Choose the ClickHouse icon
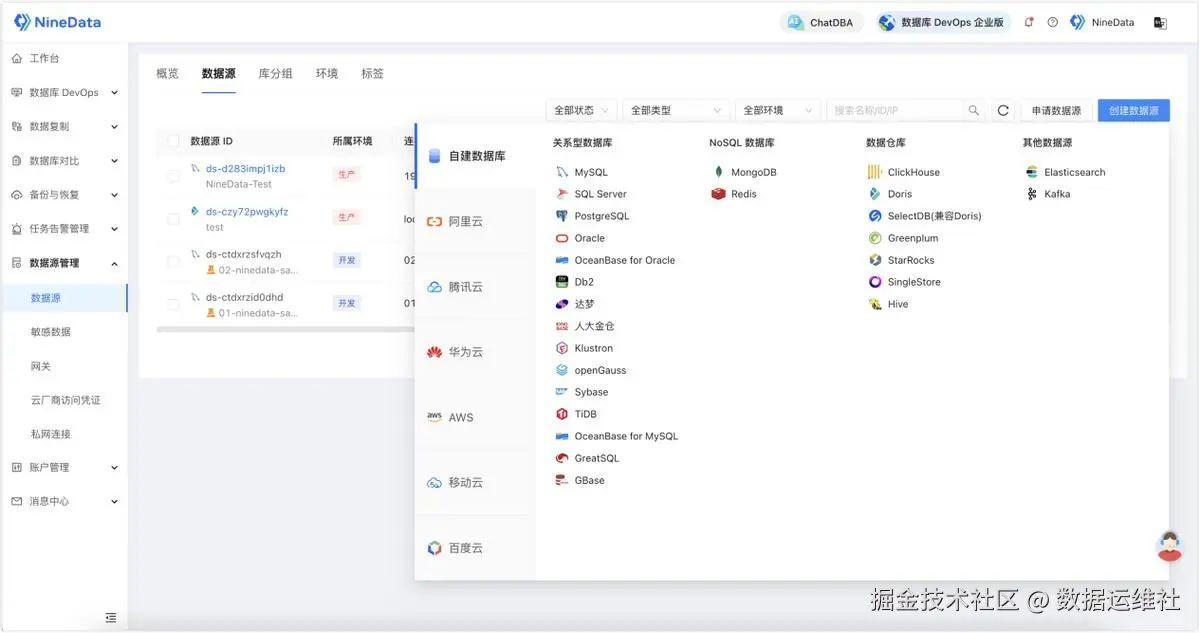Viewport: 1200px width, 633px height. (875, 172)
